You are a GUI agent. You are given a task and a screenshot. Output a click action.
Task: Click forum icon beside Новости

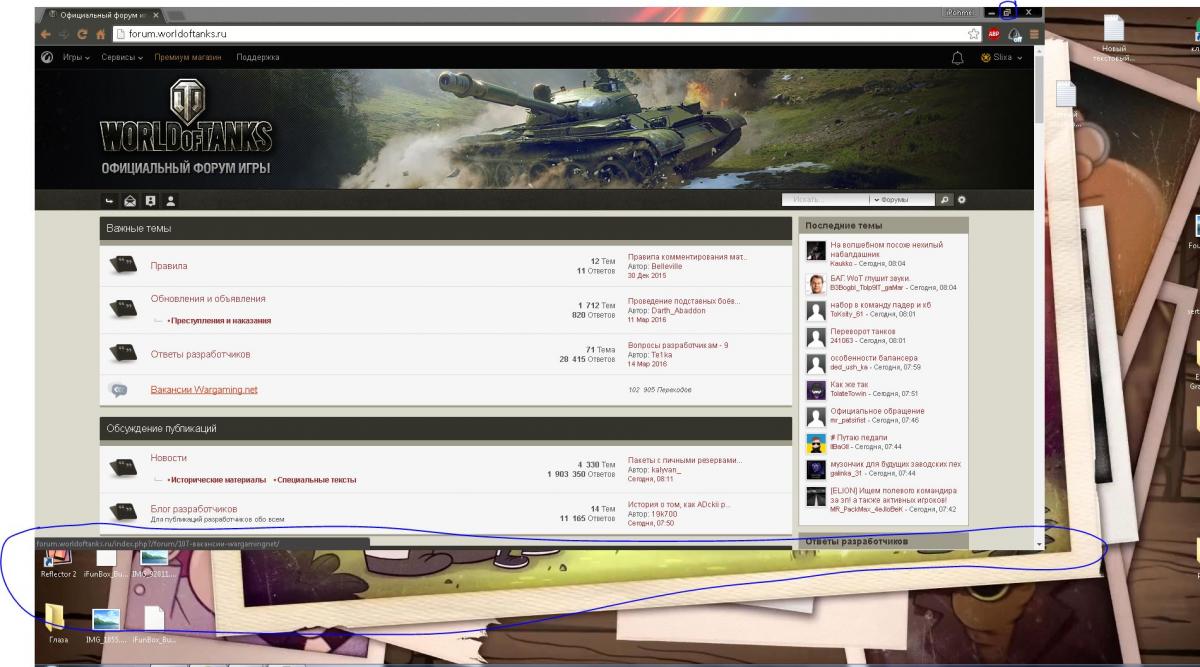click(x=122, y=466)
